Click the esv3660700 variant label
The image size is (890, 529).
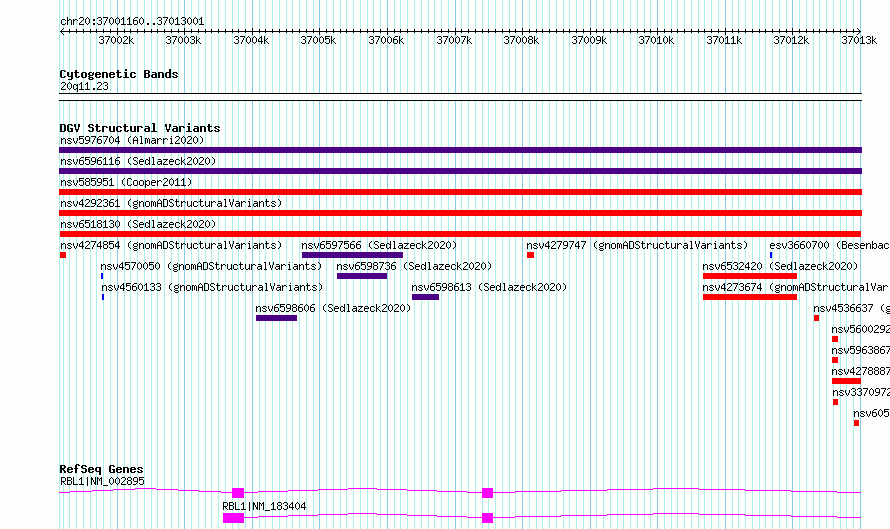pyautogui.click(x=829, y=245)
